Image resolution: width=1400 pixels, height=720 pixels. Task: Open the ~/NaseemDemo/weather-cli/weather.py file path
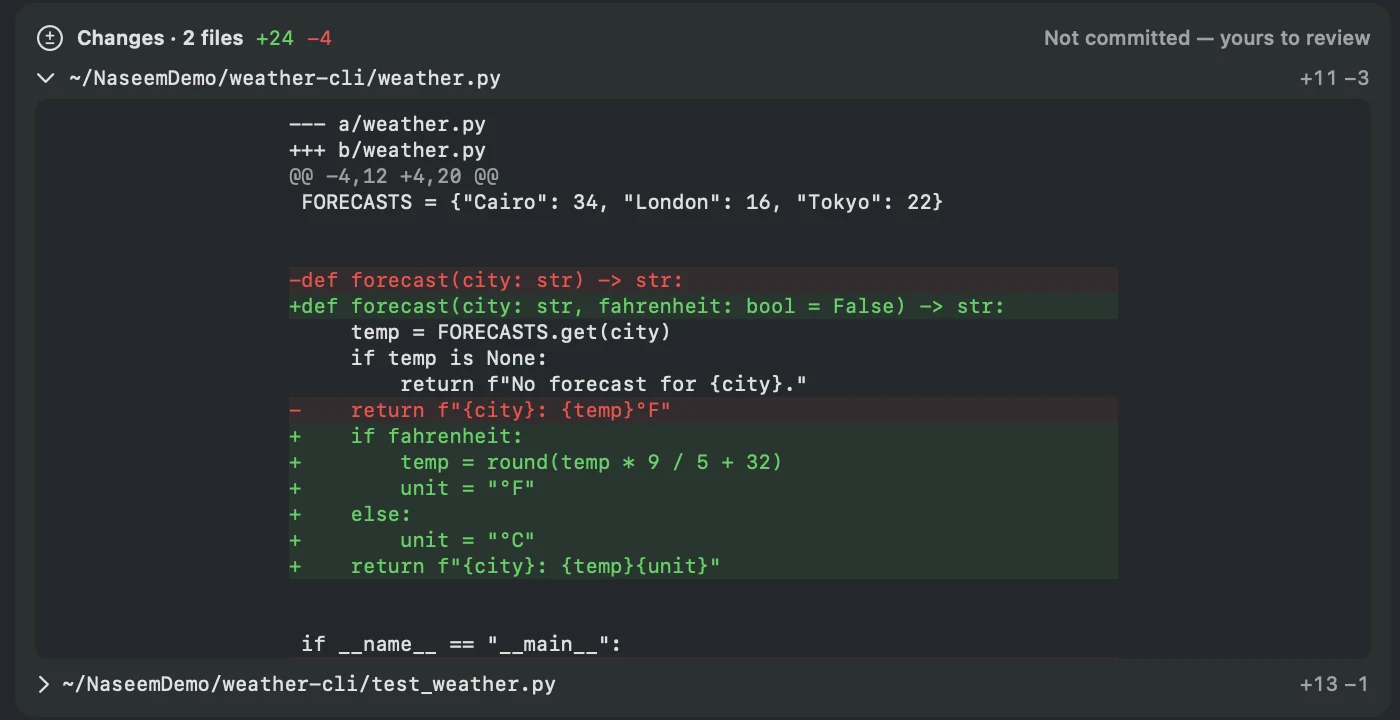click(x=285, y=78)
